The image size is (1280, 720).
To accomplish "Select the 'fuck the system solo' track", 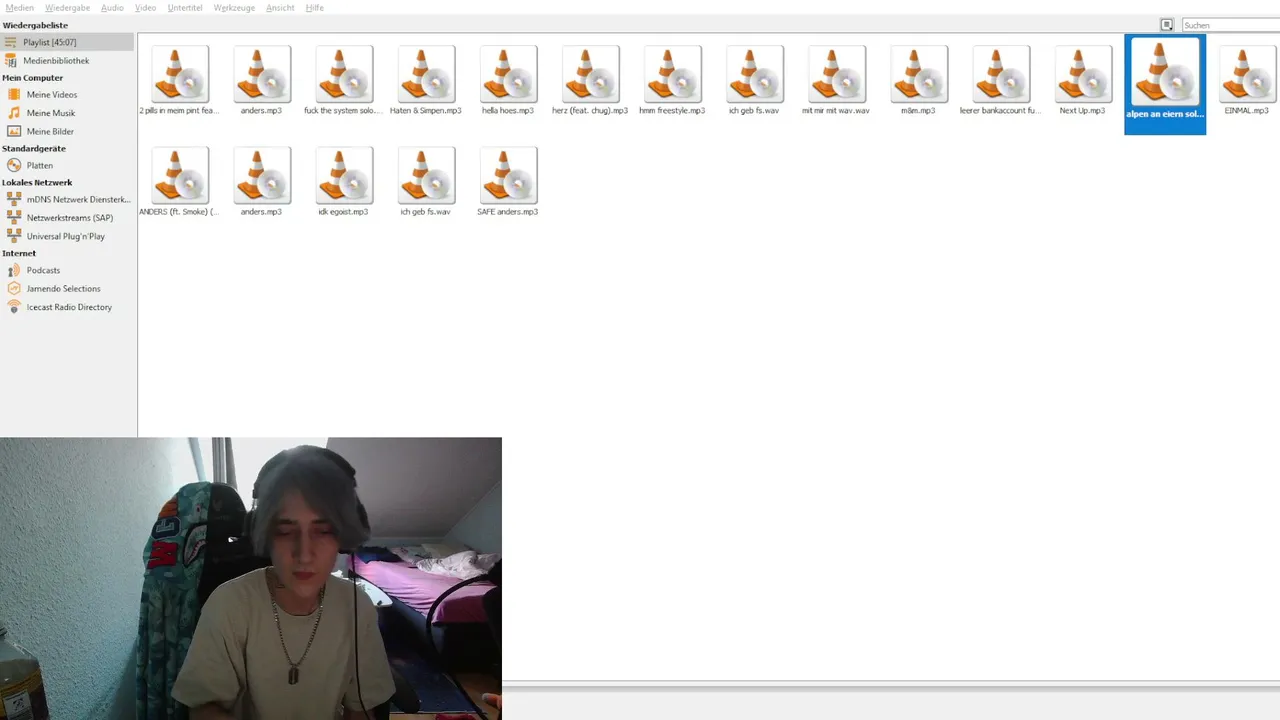I will [x=344, y=80].
